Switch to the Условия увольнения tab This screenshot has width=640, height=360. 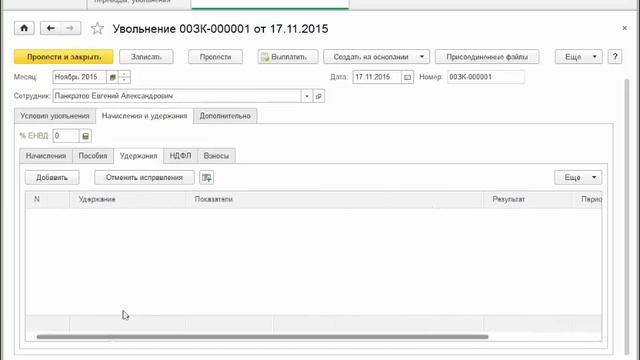[x=55, y=116]
